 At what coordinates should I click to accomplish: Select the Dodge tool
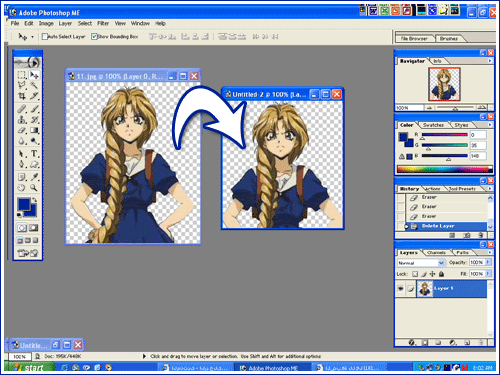click(34, 141)
